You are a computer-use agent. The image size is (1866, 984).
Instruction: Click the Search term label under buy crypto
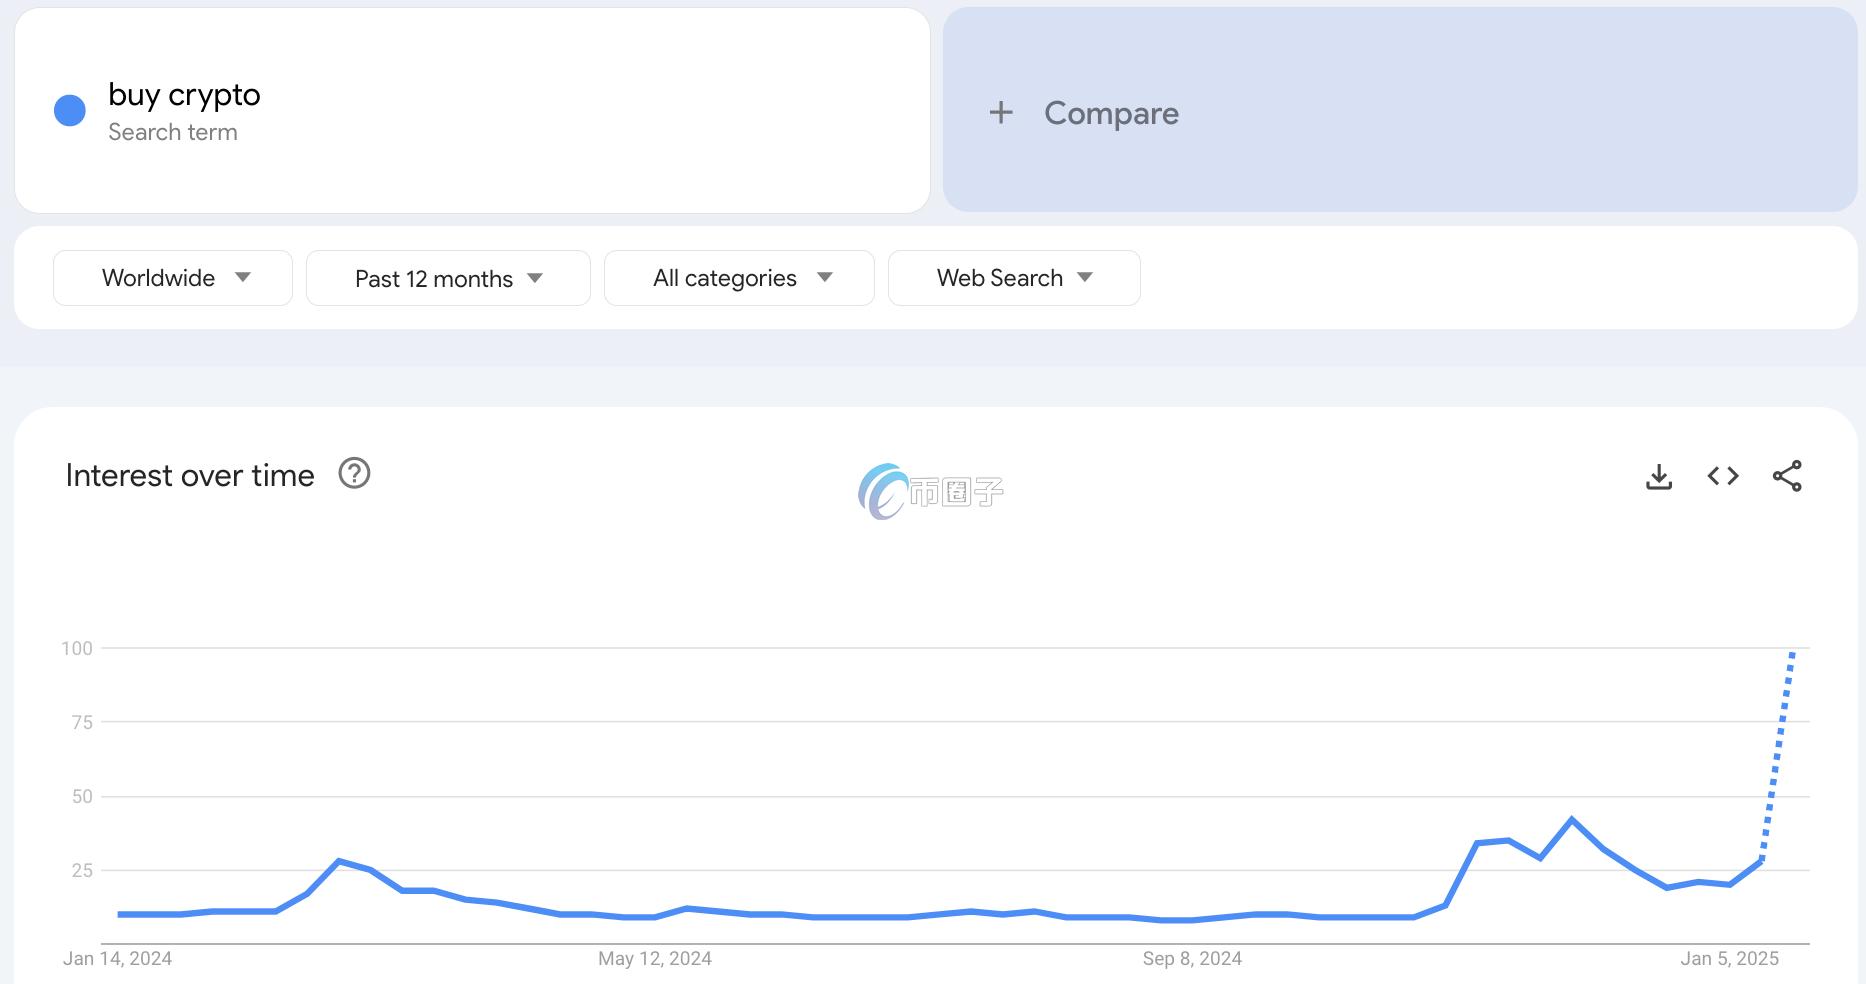[x=173, y=132]
